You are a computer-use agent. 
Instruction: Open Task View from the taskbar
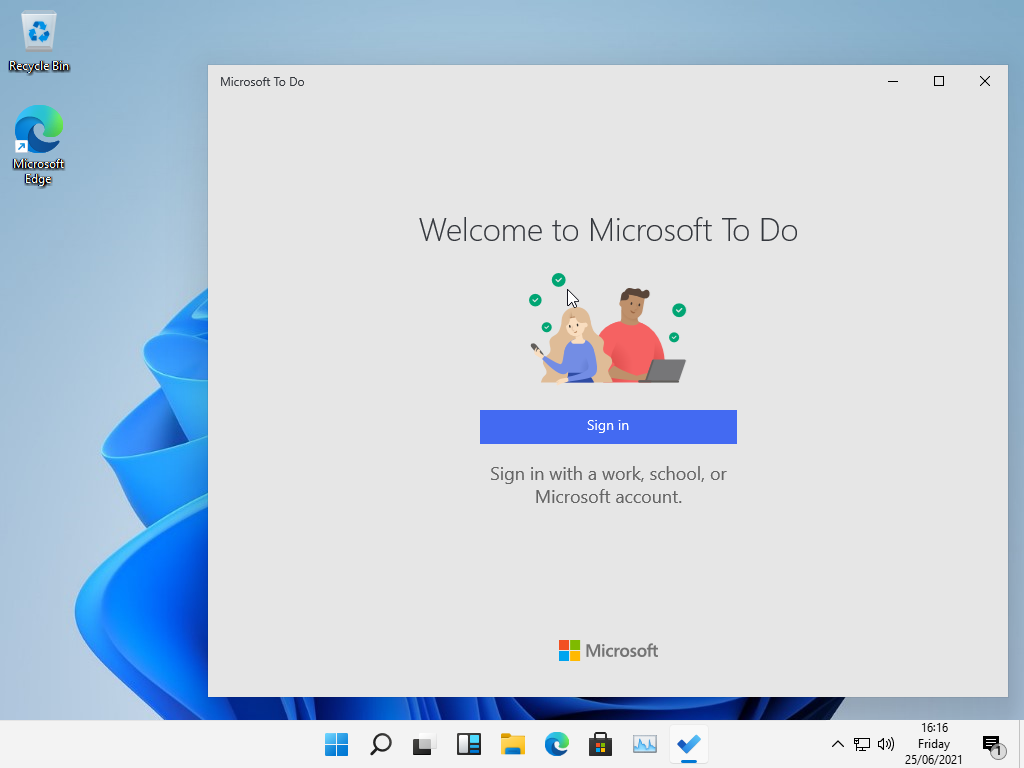425,744
